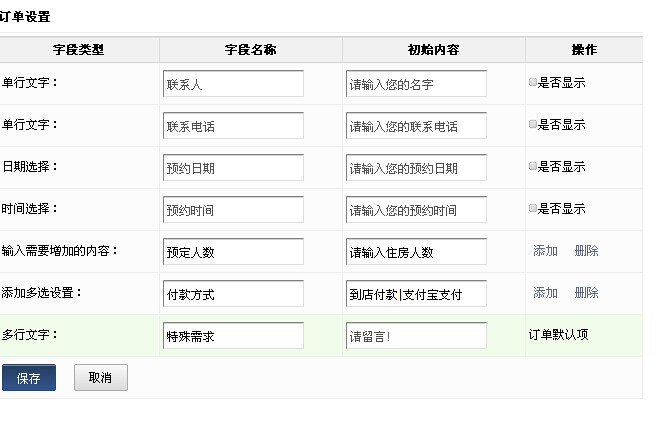Click 删除 link in 预定人数 row
Image resolution: width=663 pixels, height=438 pixels.
click(x=586, y=251)
